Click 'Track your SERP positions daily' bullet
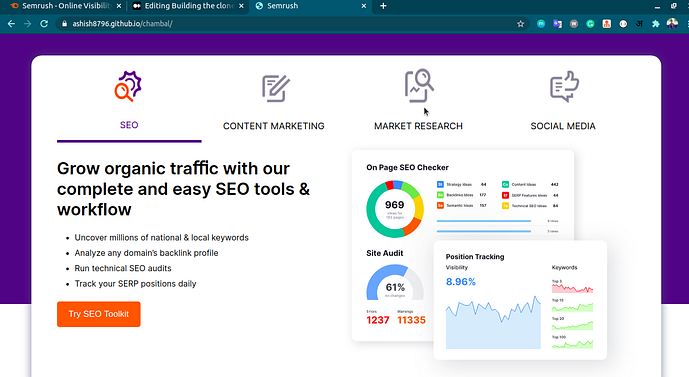 pos(135,284)
